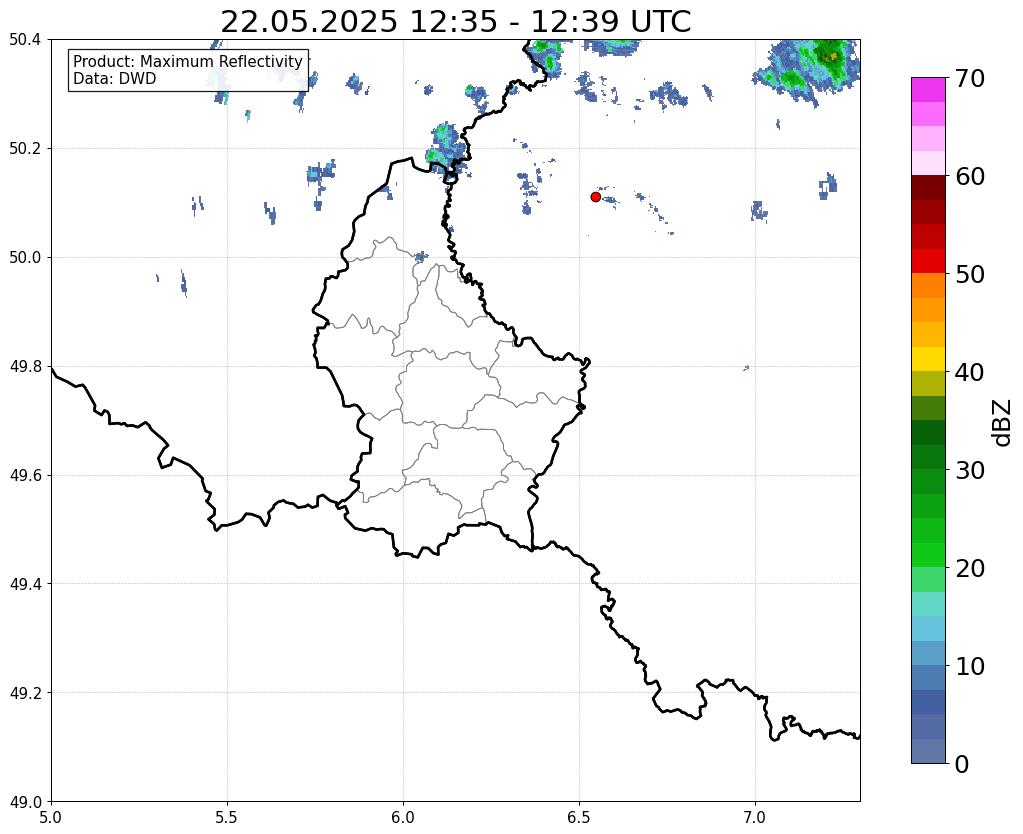The image size is (1023, 834).
Task: Click the 49.6 latitude axis label
Action: (25, 476)
